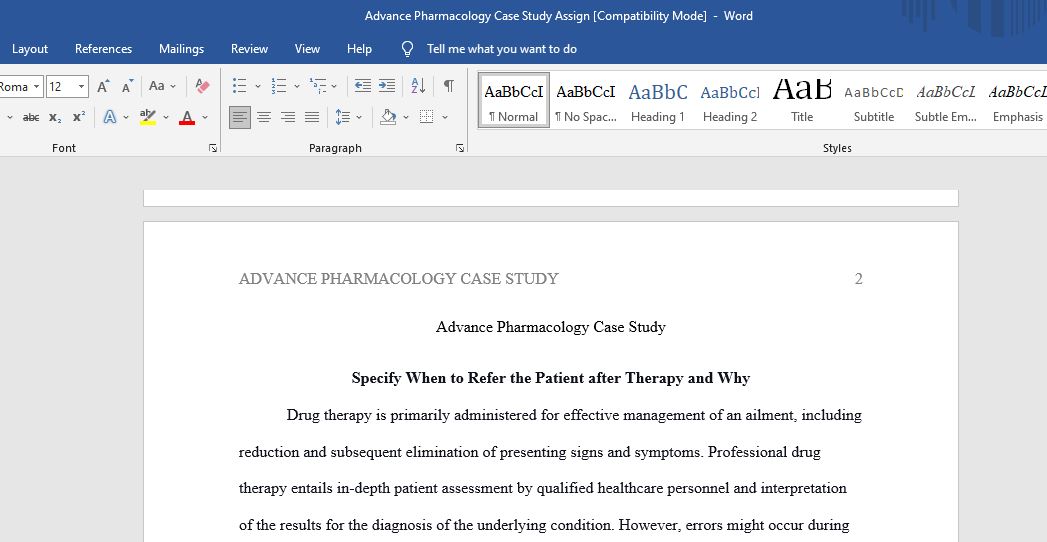Expand line spacing dropdown arrow
Screen dimensions: 1047x542
359,117
